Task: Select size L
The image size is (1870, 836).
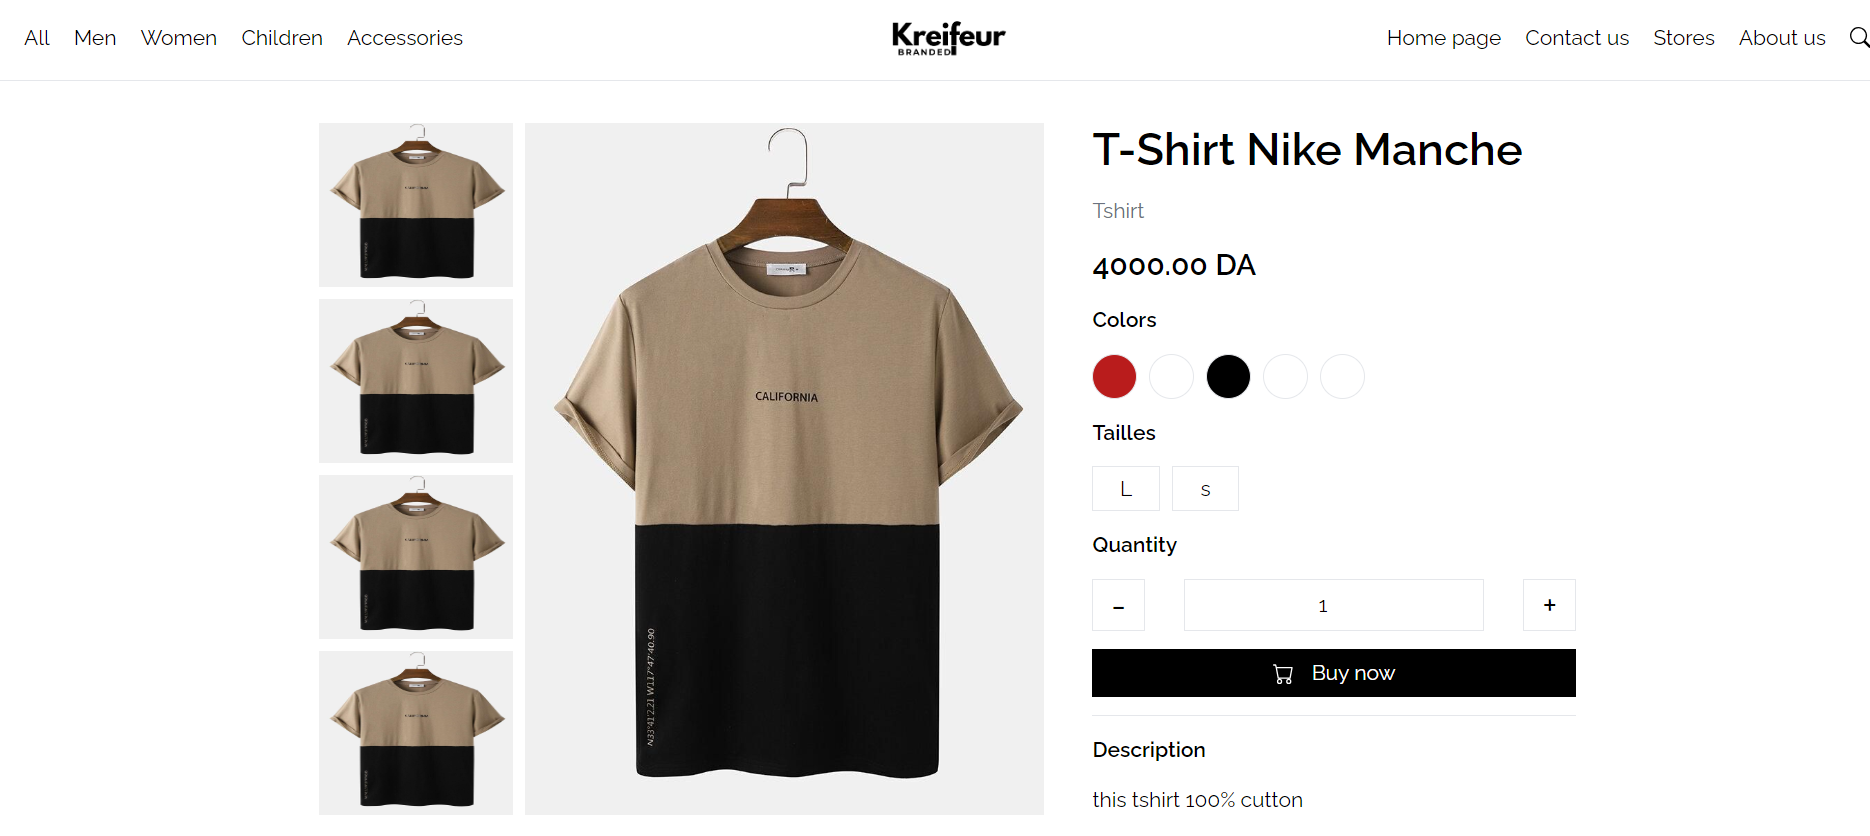Action: click(x=1126, y=489)
